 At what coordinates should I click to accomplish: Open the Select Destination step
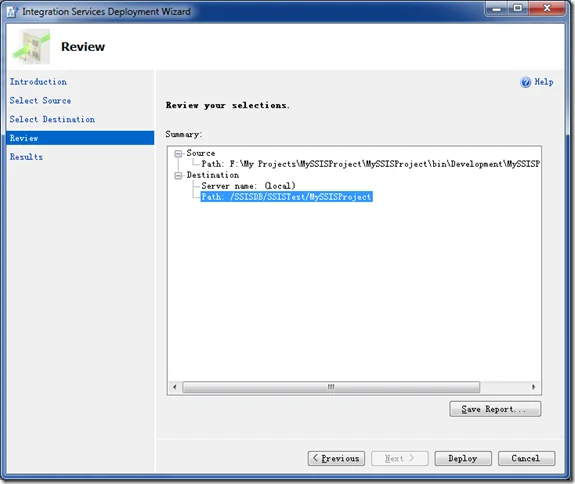pyautogui.click(x=52, y=119)
